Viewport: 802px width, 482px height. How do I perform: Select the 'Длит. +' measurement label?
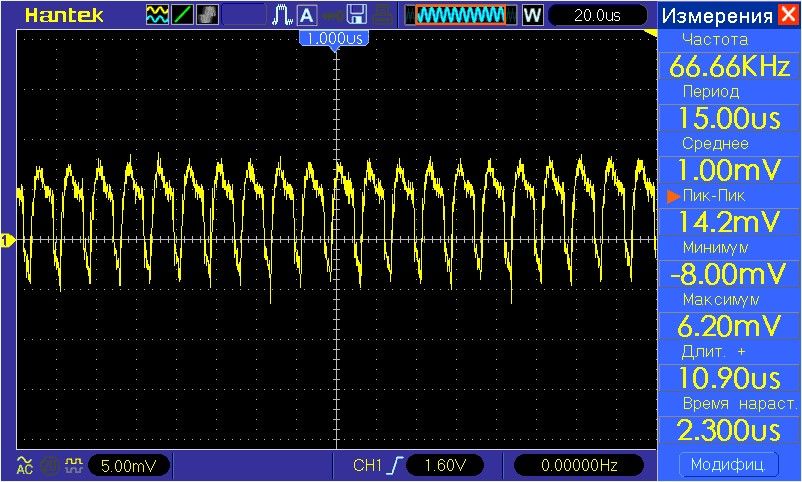(714, 352)
